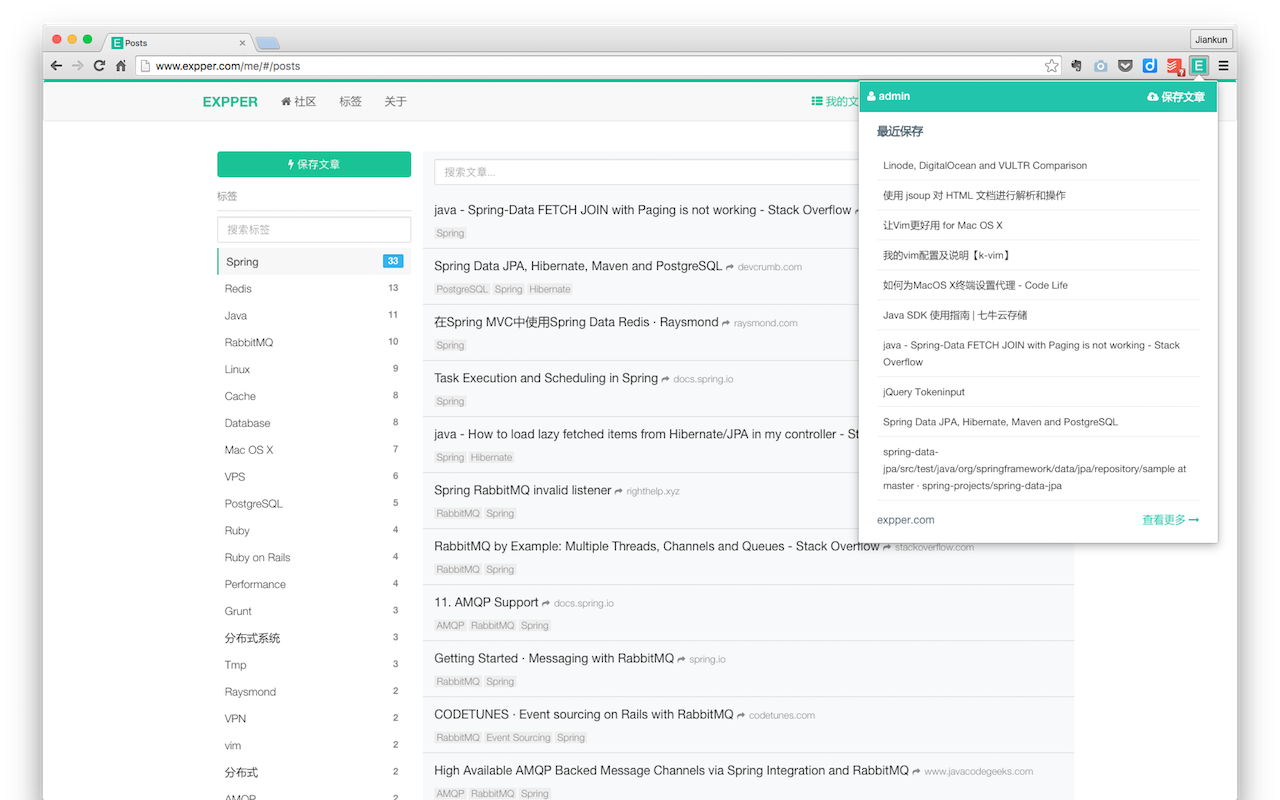
Task: Open the Pocket extension icon
Action: 1125,66
